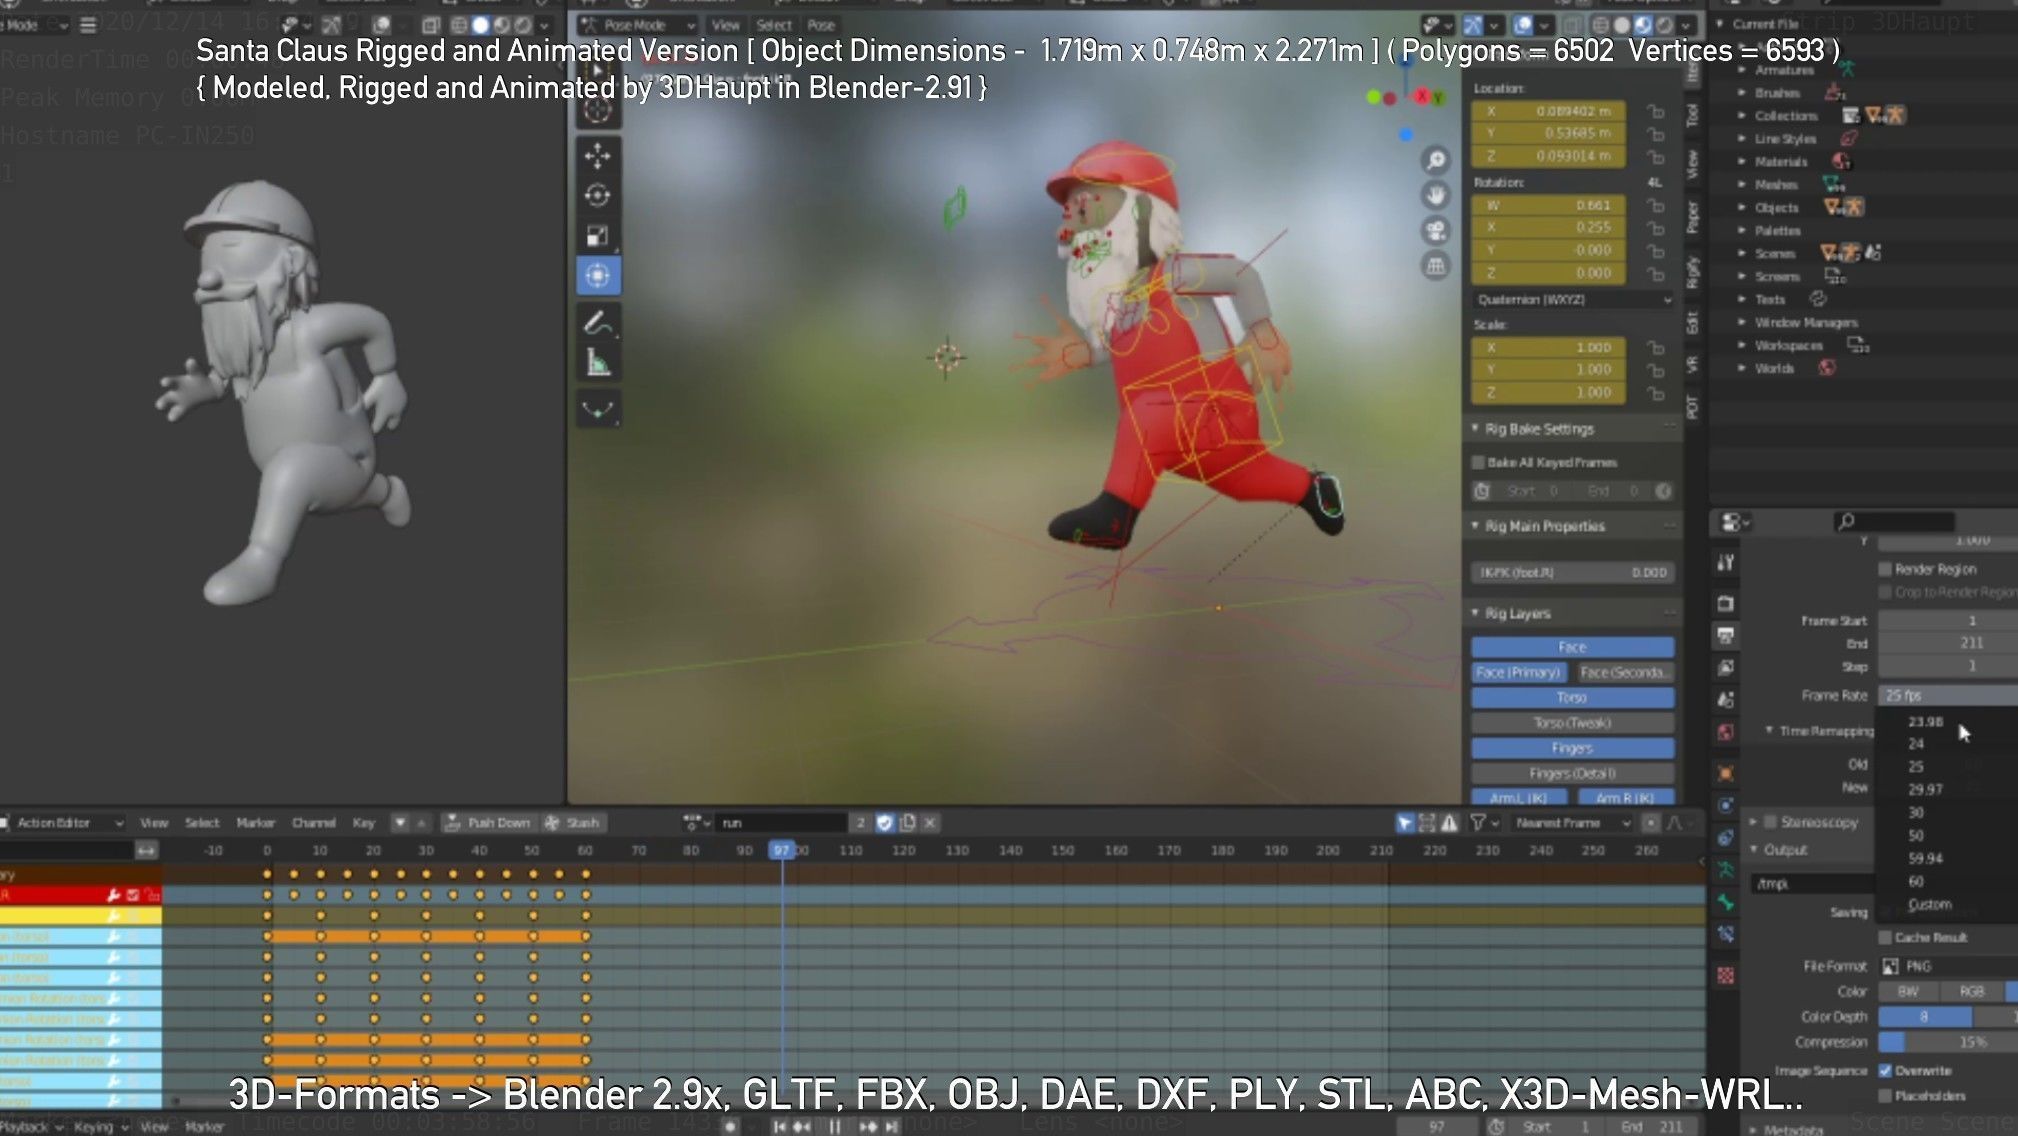
Task: Choose Custom in frame rate list
Action: (1930, 905)
